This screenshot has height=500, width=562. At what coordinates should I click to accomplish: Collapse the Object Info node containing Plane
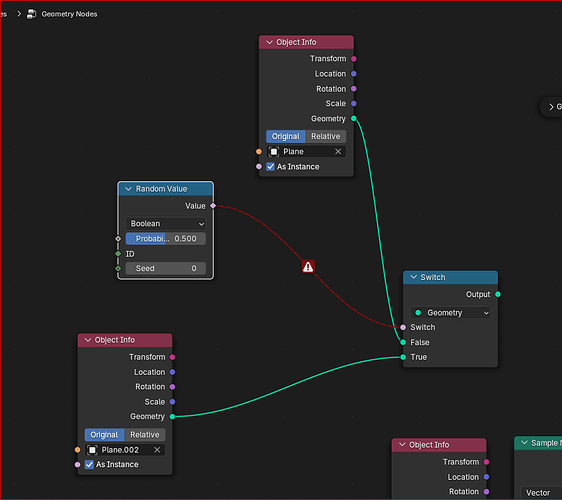(269, 42)
